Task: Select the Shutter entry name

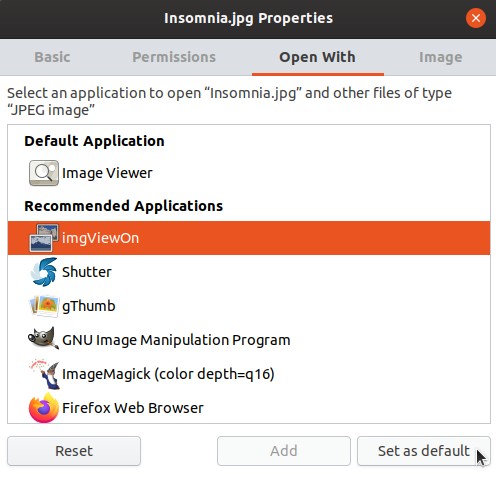Action: (87, 272)
